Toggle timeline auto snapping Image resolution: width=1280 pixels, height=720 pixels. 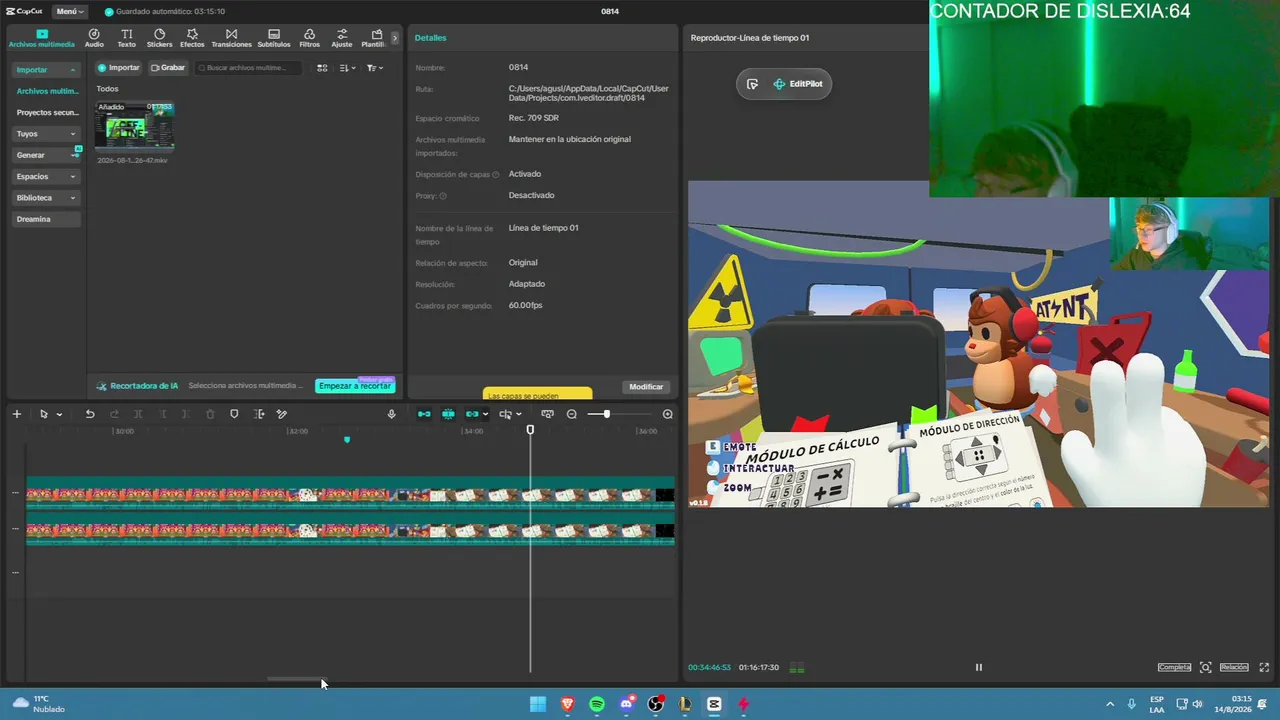tap(448, 414)
